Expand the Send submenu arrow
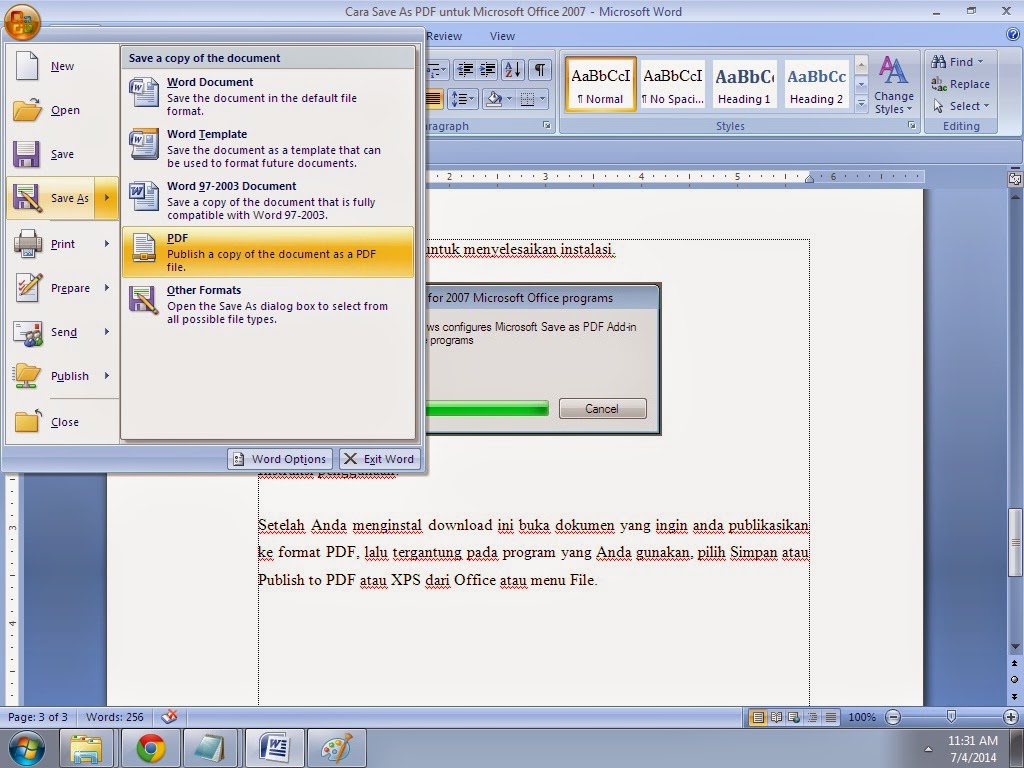Image resolution: width=1024 pixels, height=768 pixels. click(x=106, y=332)
